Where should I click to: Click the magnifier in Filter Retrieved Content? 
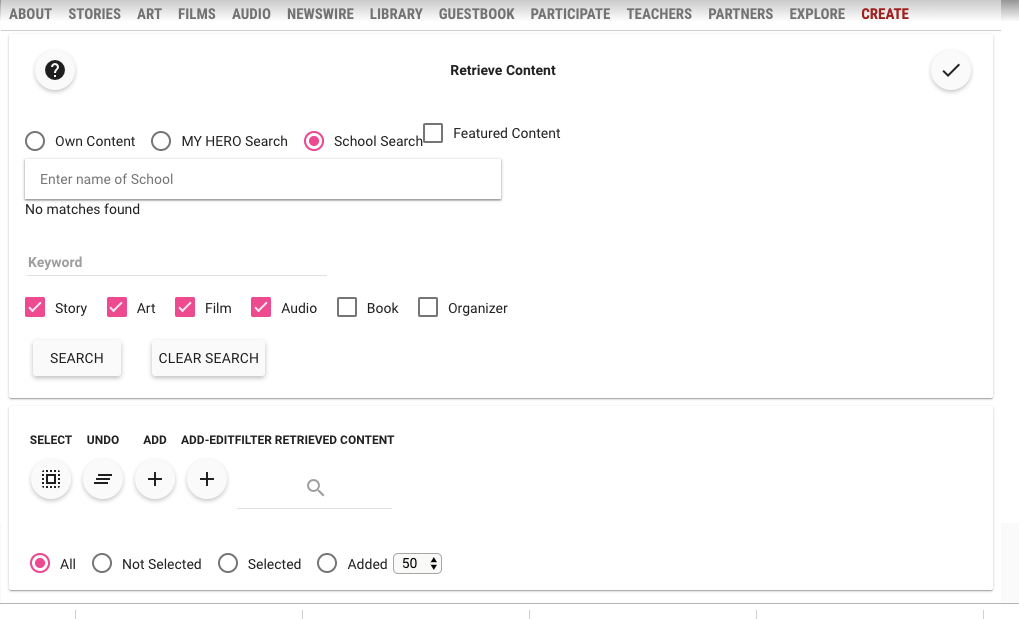[315, 487]
